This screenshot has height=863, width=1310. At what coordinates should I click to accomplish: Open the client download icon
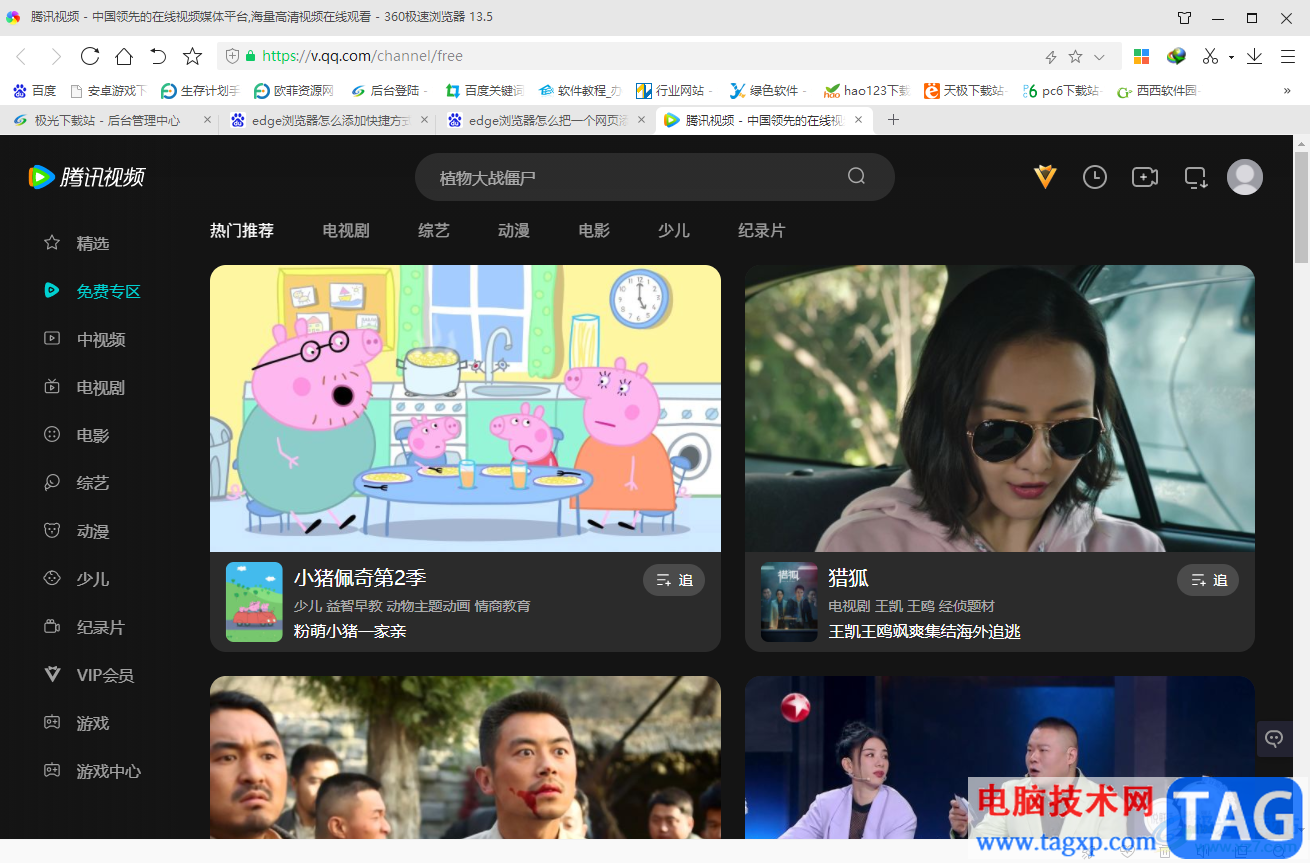(1196, 178)
